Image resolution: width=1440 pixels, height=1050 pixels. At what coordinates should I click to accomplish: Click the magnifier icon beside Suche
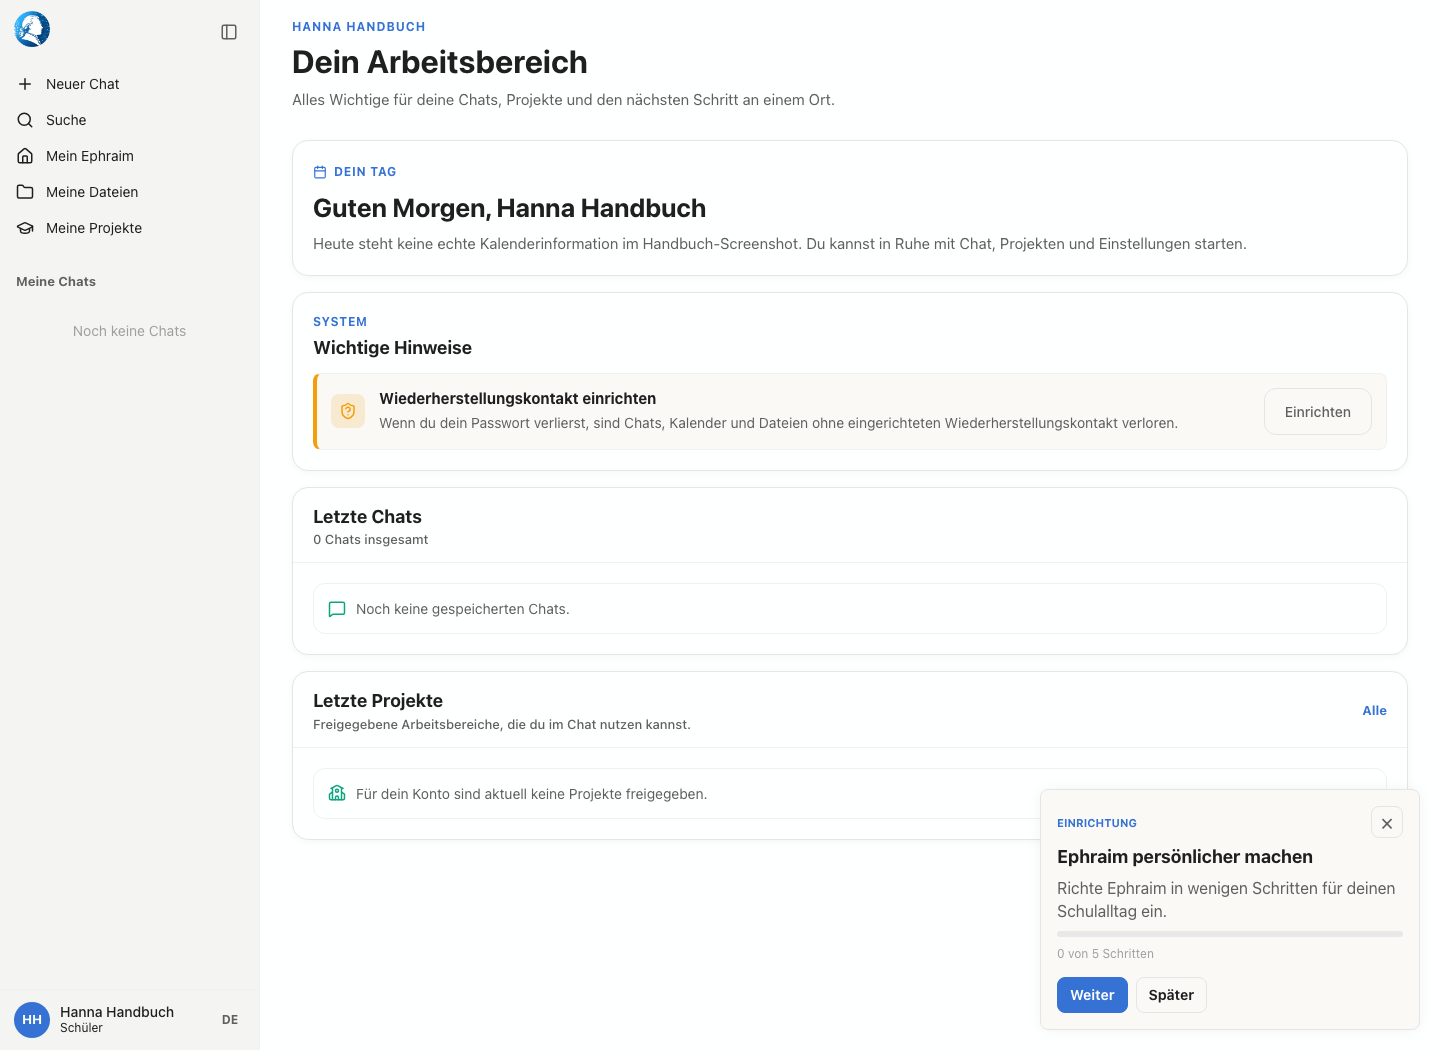tap(25, 120)
